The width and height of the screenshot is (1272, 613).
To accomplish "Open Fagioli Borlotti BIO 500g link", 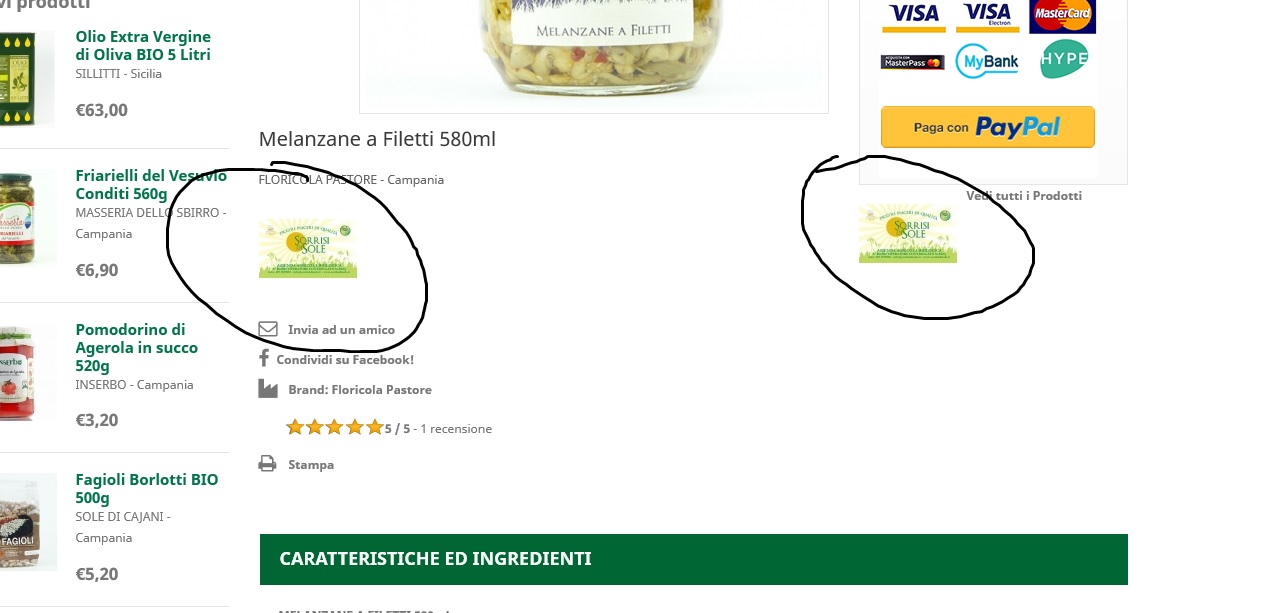I will pyautogui.click(x=147, y=489).
